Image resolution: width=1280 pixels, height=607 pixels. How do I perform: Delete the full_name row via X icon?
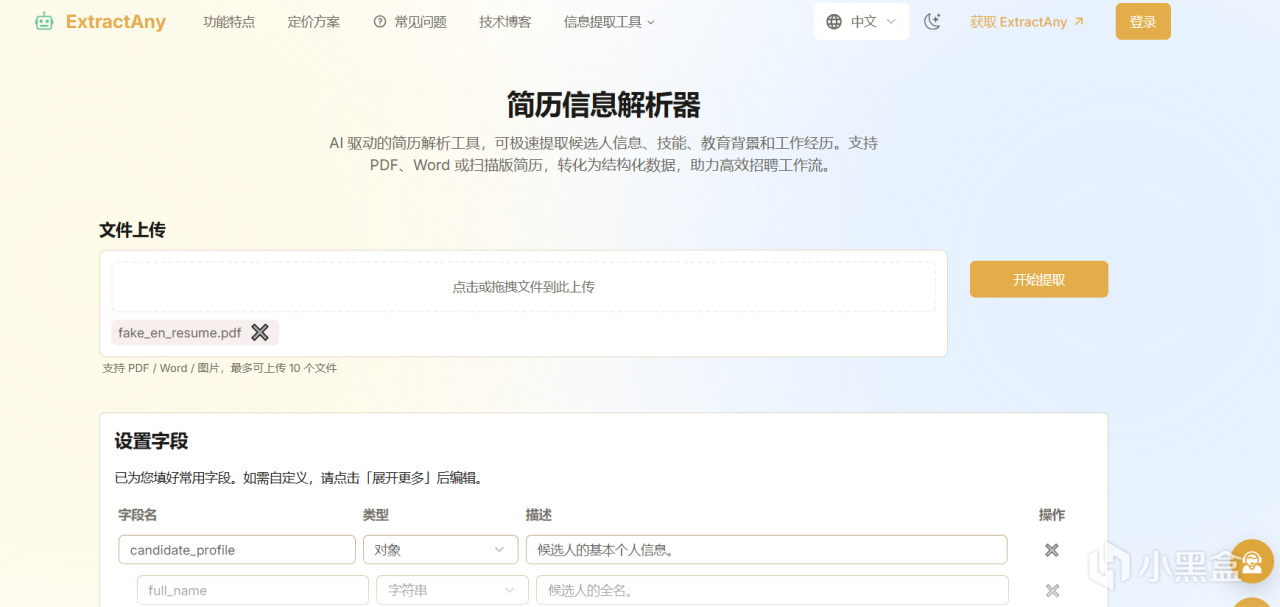coord(1052,590)
